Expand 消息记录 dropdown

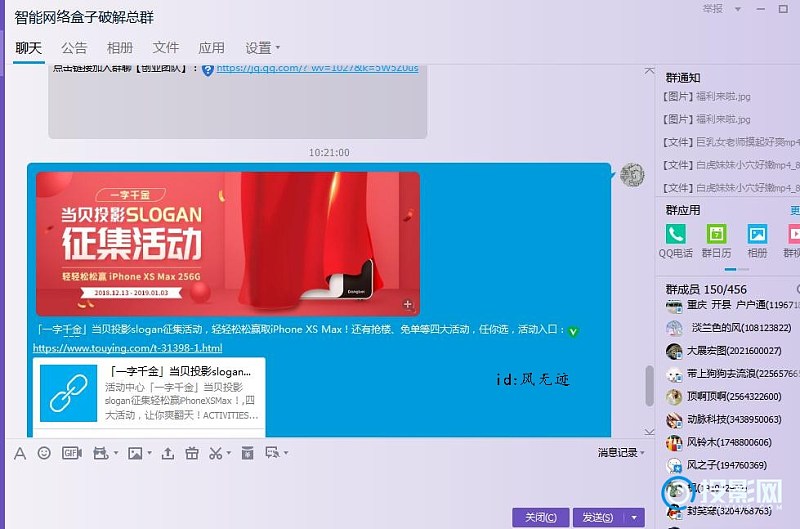point(642,453)
